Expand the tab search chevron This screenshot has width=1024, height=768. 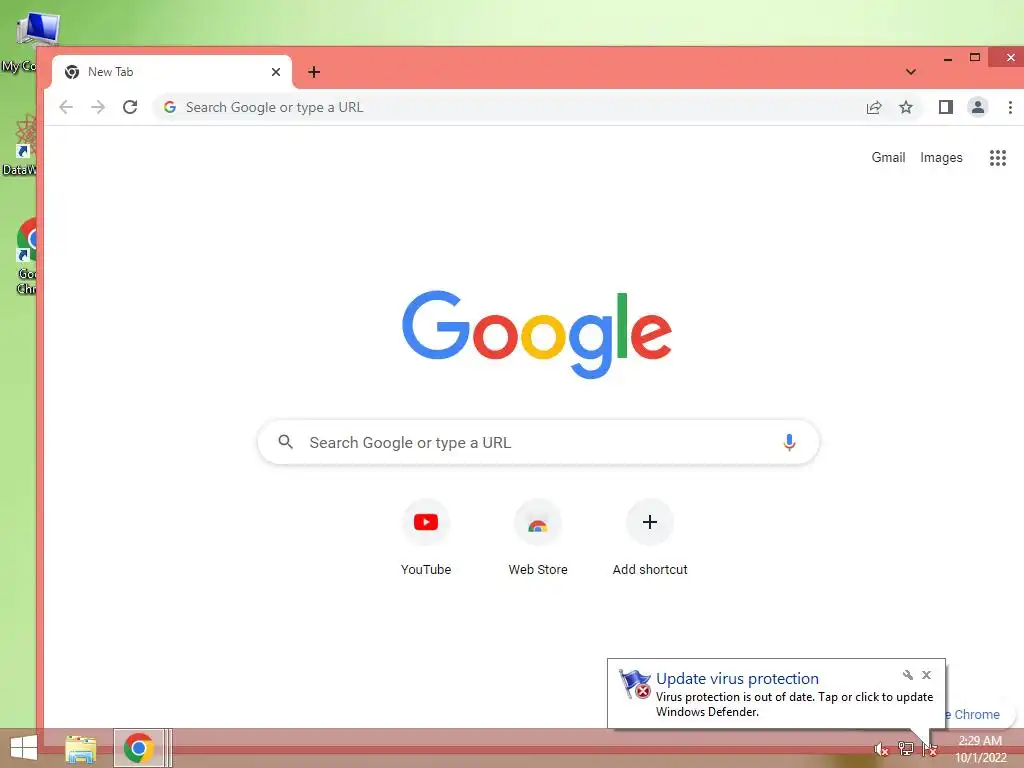point(910,72)
